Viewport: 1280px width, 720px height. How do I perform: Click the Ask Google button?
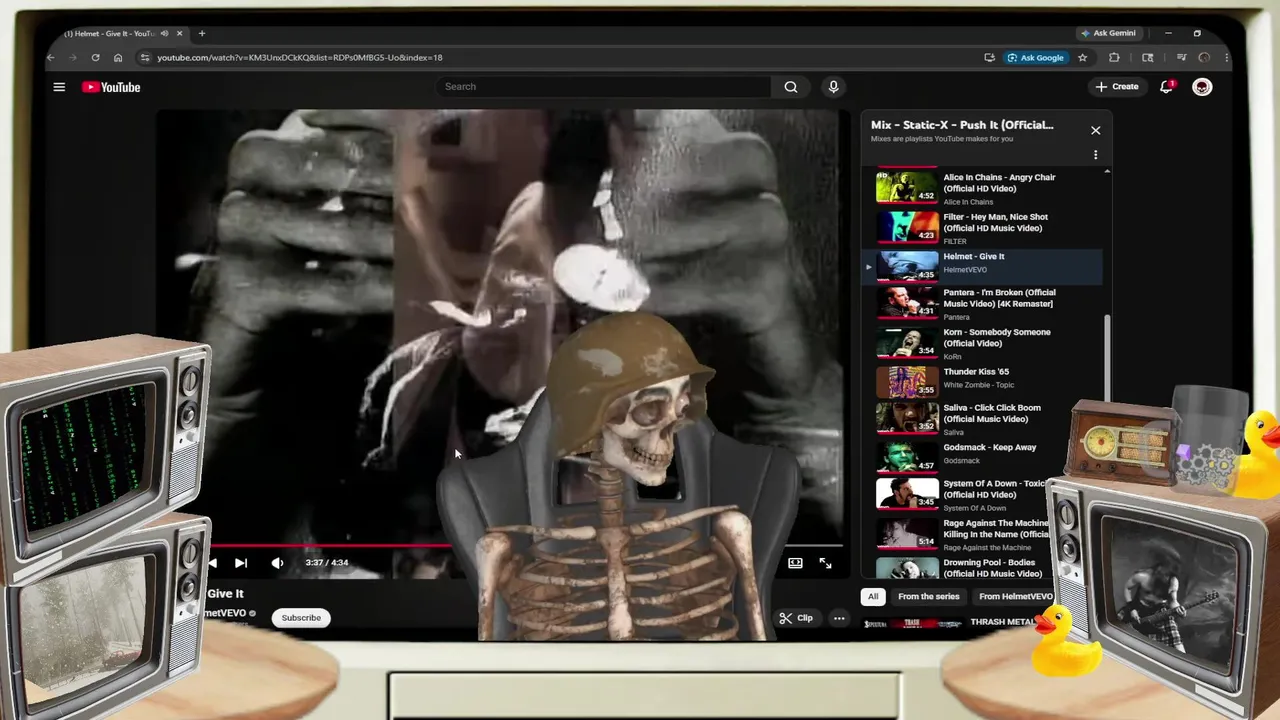pyautogui.click(x=1036, y=58)
